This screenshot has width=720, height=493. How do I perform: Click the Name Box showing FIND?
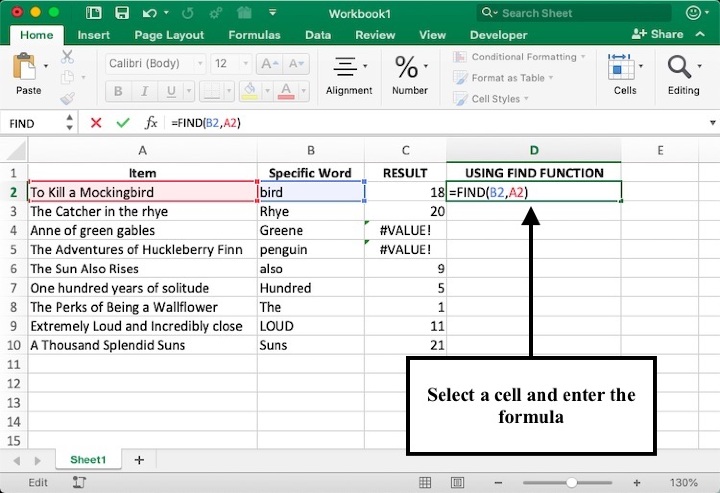[x=33, y=123]
